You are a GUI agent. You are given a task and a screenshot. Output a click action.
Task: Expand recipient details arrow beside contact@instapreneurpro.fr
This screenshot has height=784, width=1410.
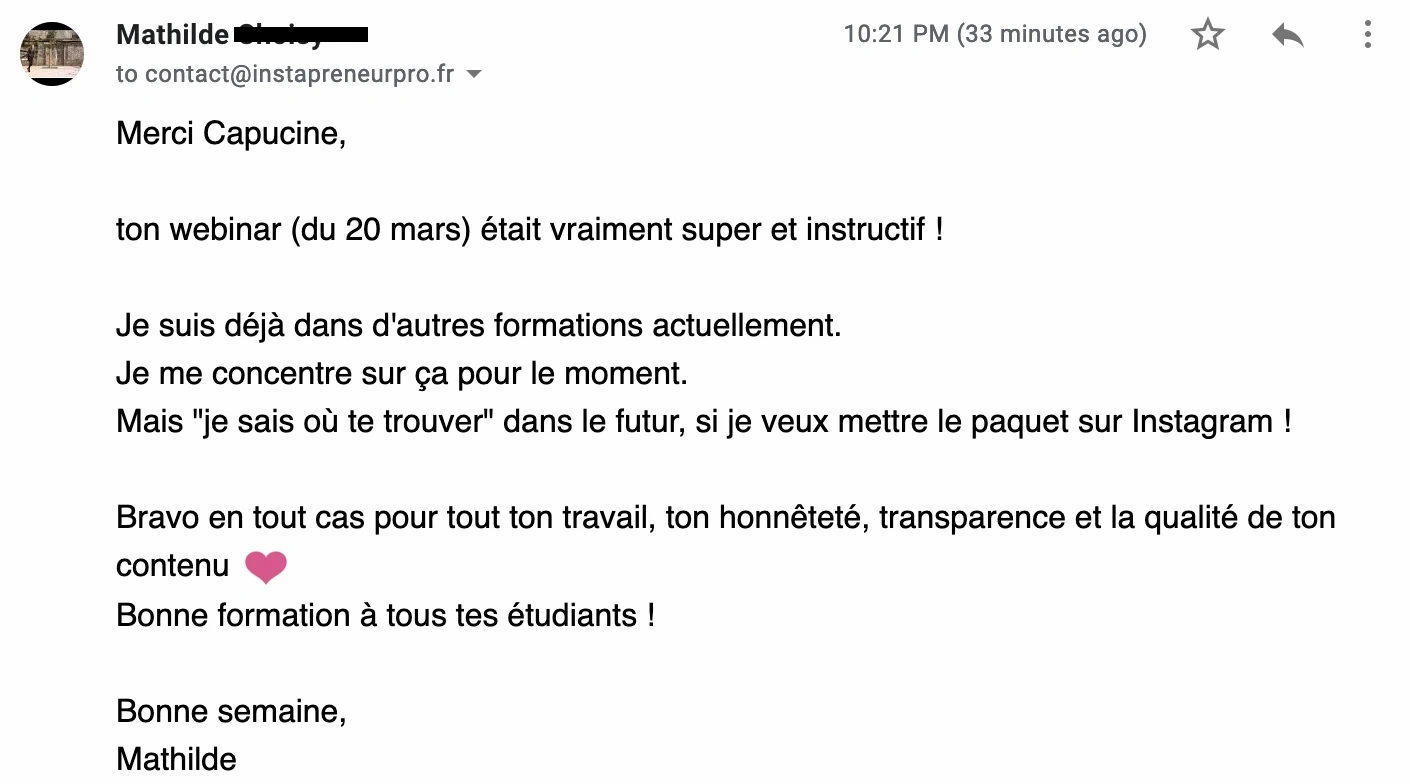[x=474, y=75]
